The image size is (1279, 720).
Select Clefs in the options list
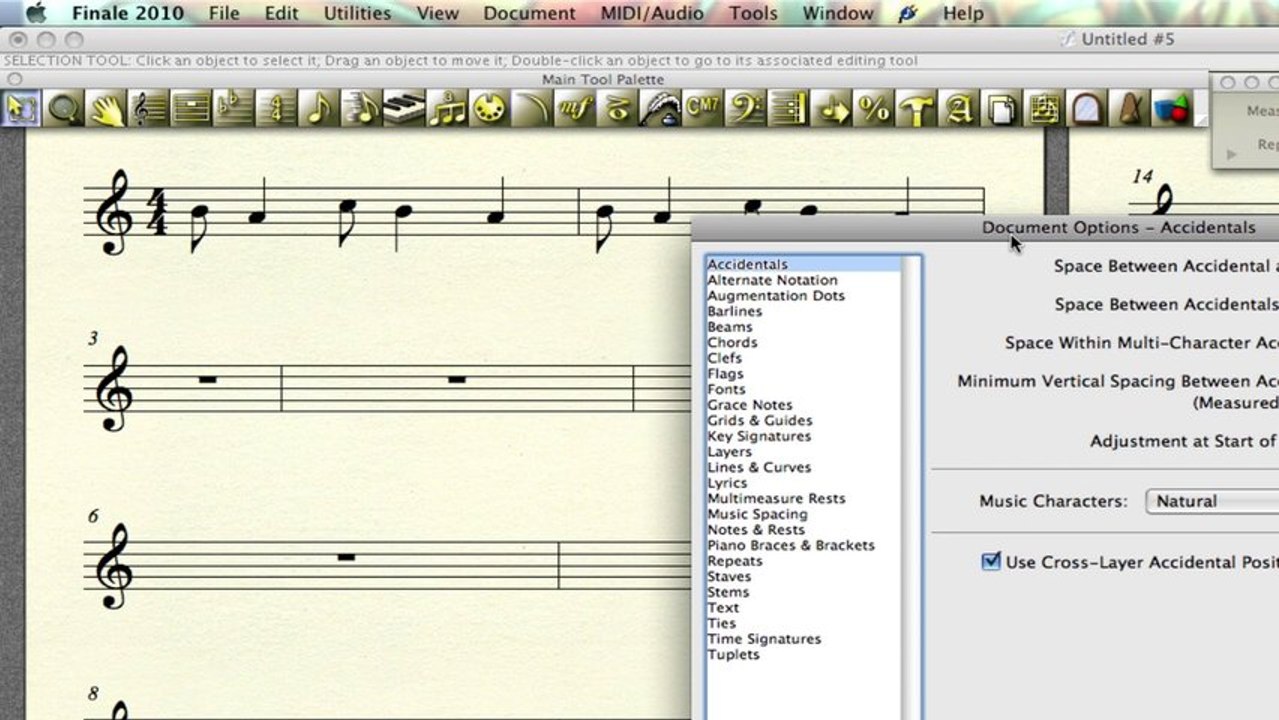pyautogui.click(x=725, y=358)
